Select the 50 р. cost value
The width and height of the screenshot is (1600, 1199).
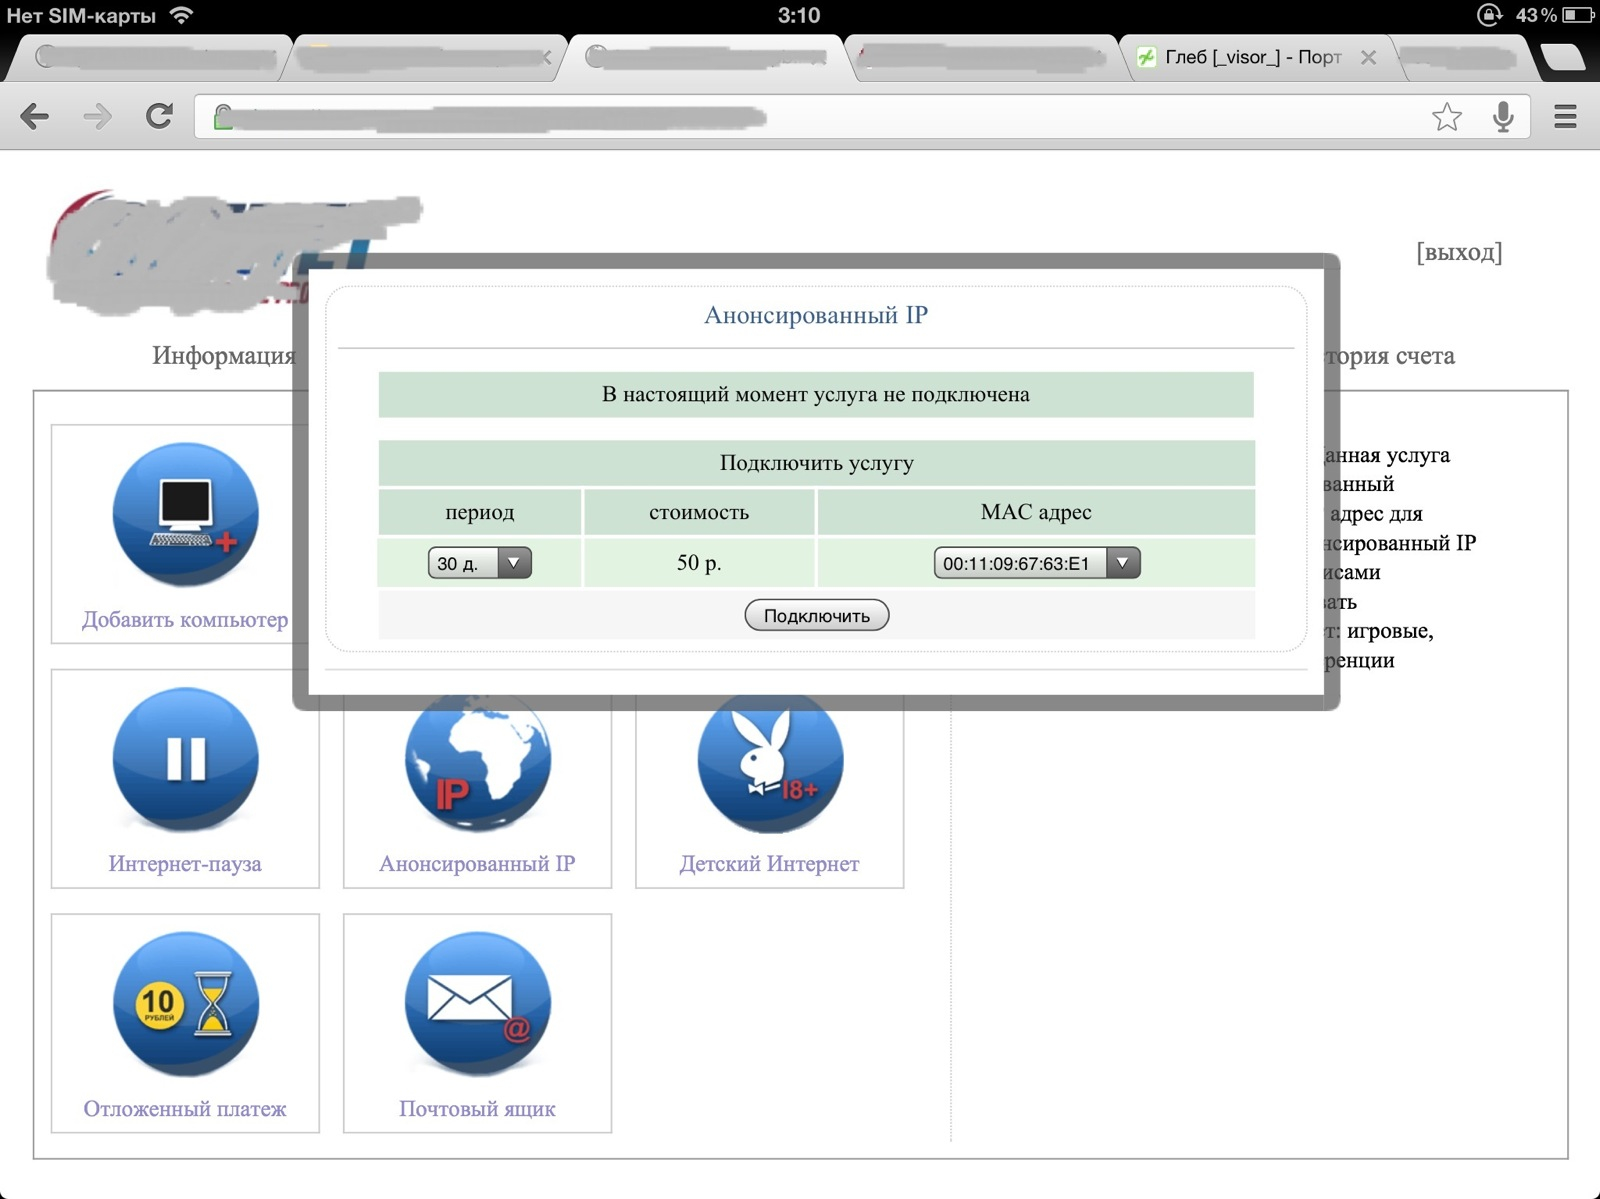pos(699,563)
